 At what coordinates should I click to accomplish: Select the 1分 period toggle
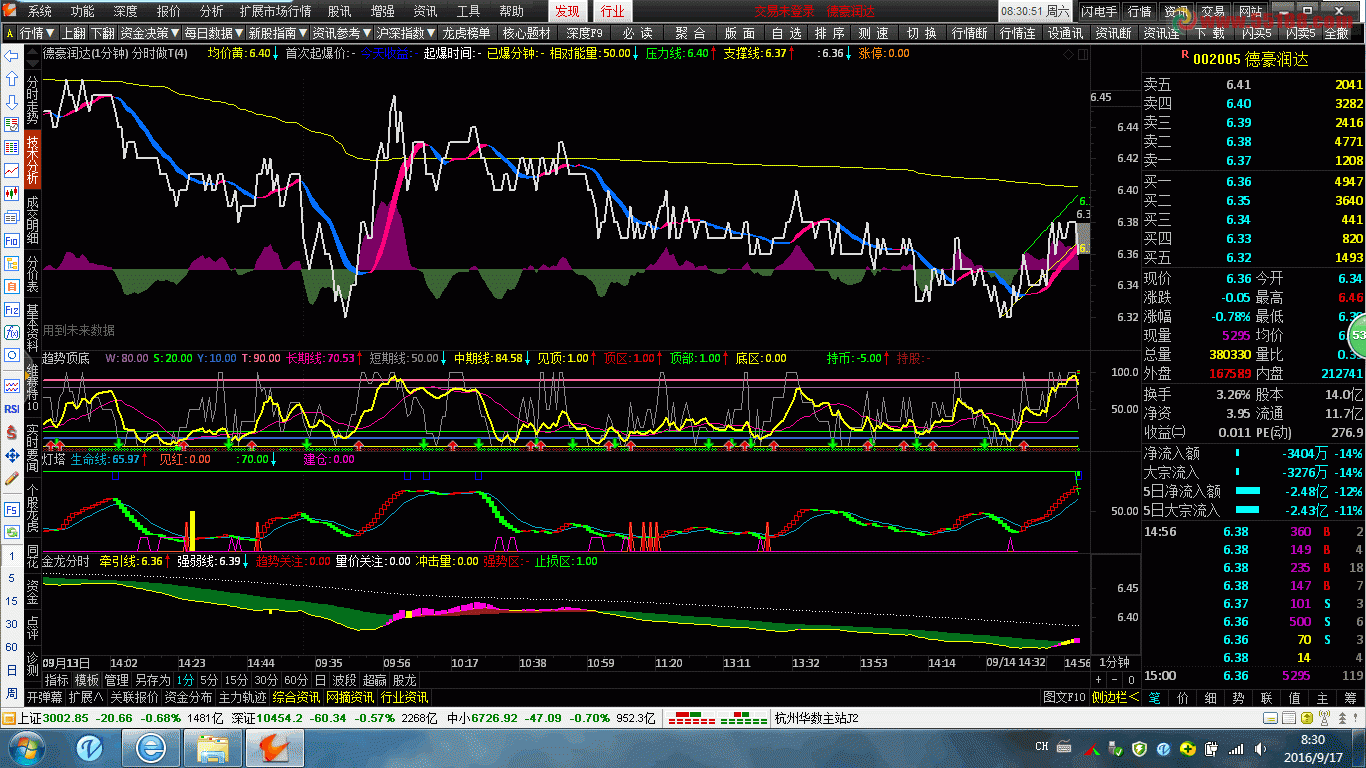[185, 680]
